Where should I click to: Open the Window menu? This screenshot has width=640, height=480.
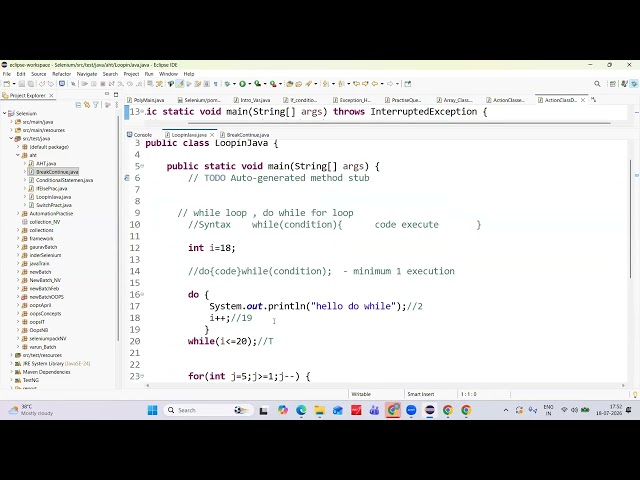tap(168, 74)
